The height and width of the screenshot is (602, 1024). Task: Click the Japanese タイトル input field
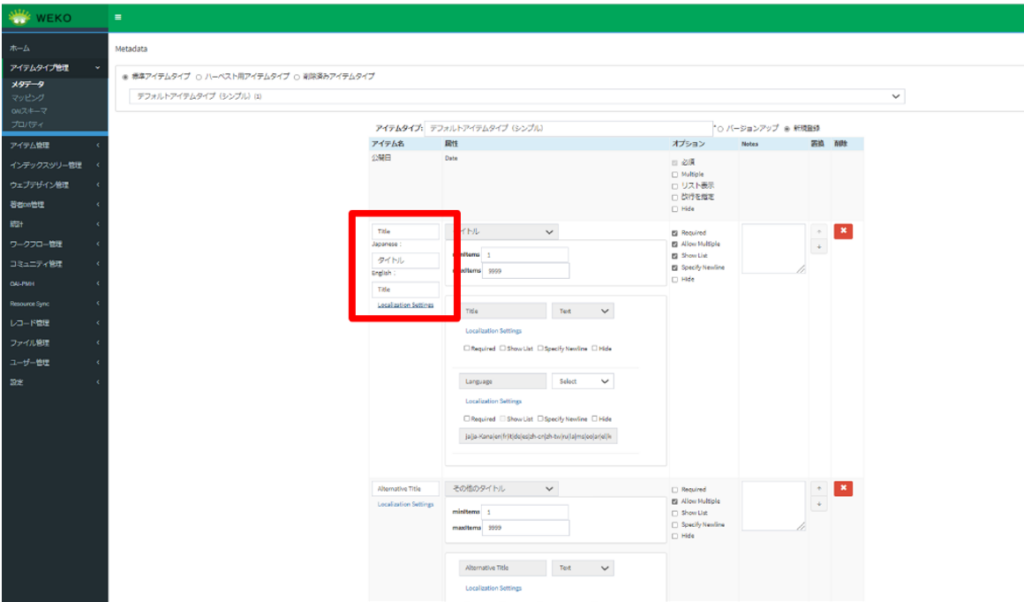pyautogui.click(x=405, y=260)
